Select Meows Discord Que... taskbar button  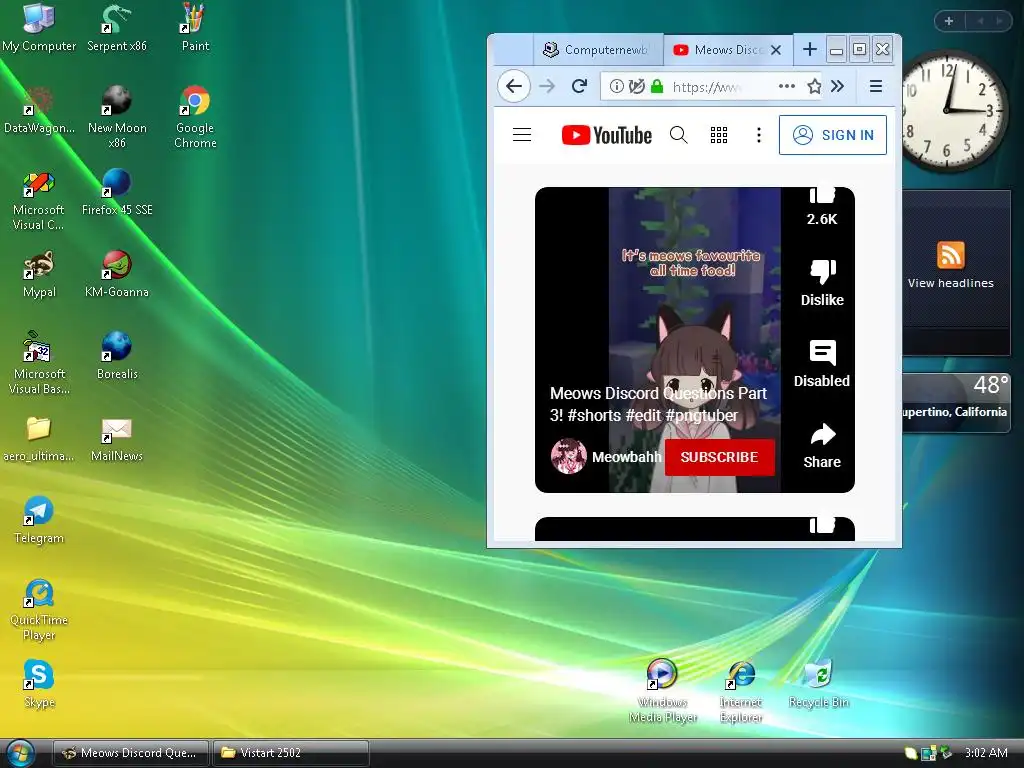click(x=131, y=753)
